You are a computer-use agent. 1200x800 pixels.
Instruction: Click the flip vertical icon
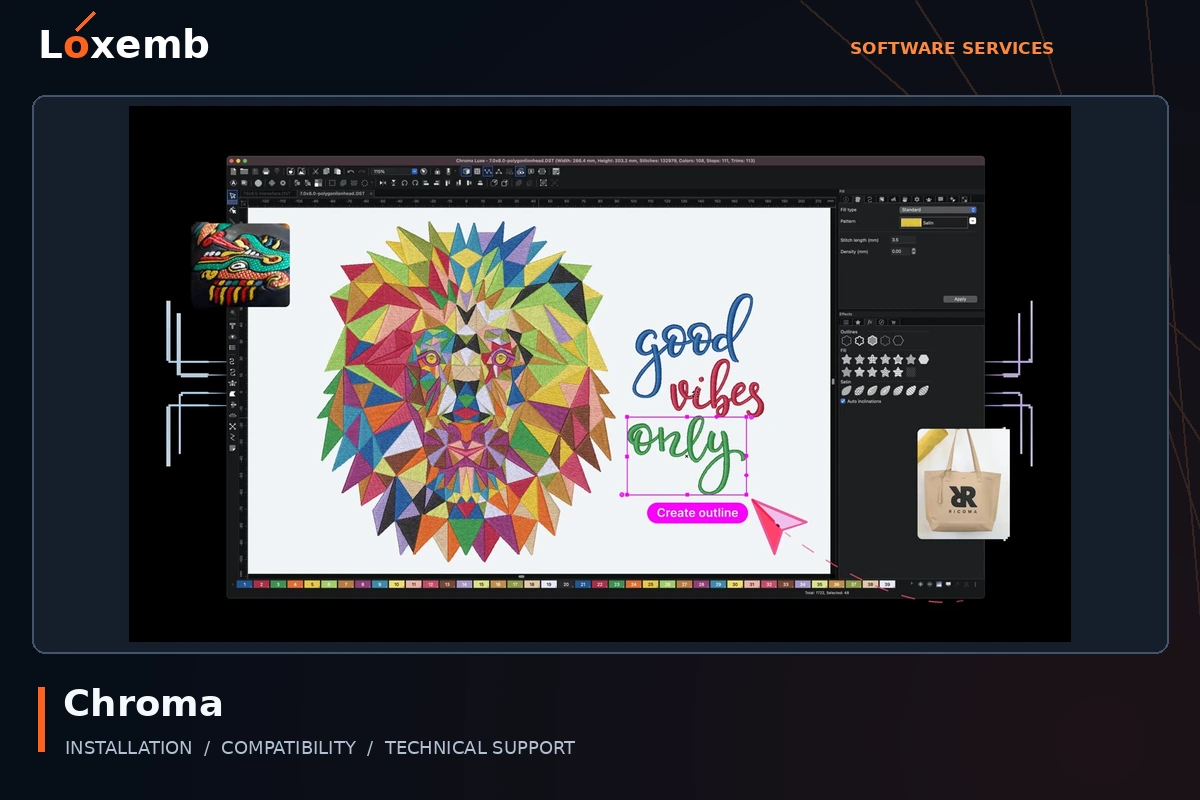[394, 183]
